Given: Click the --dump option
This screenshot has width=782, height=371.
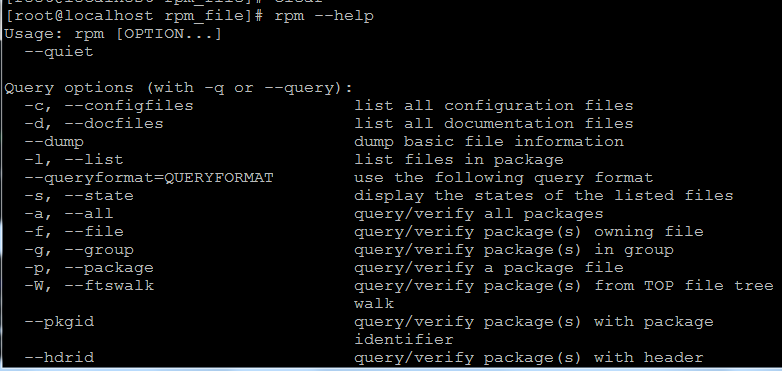Looking at the screenshot, I should point(54,142).
